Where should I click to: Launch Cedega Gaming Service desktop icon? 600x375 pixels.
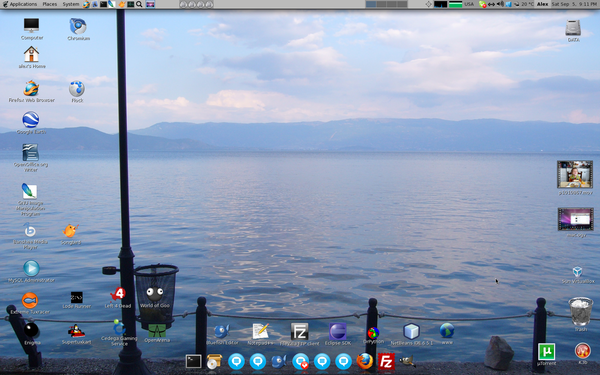pos(119,328)
